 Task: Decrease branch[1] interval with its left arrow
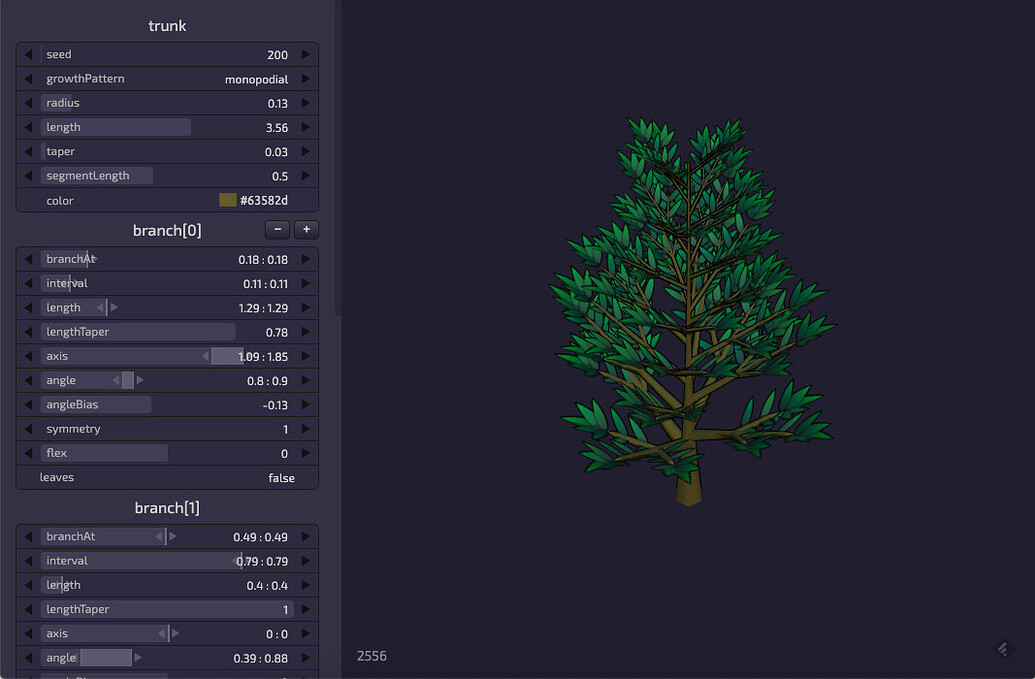[28, 560]
